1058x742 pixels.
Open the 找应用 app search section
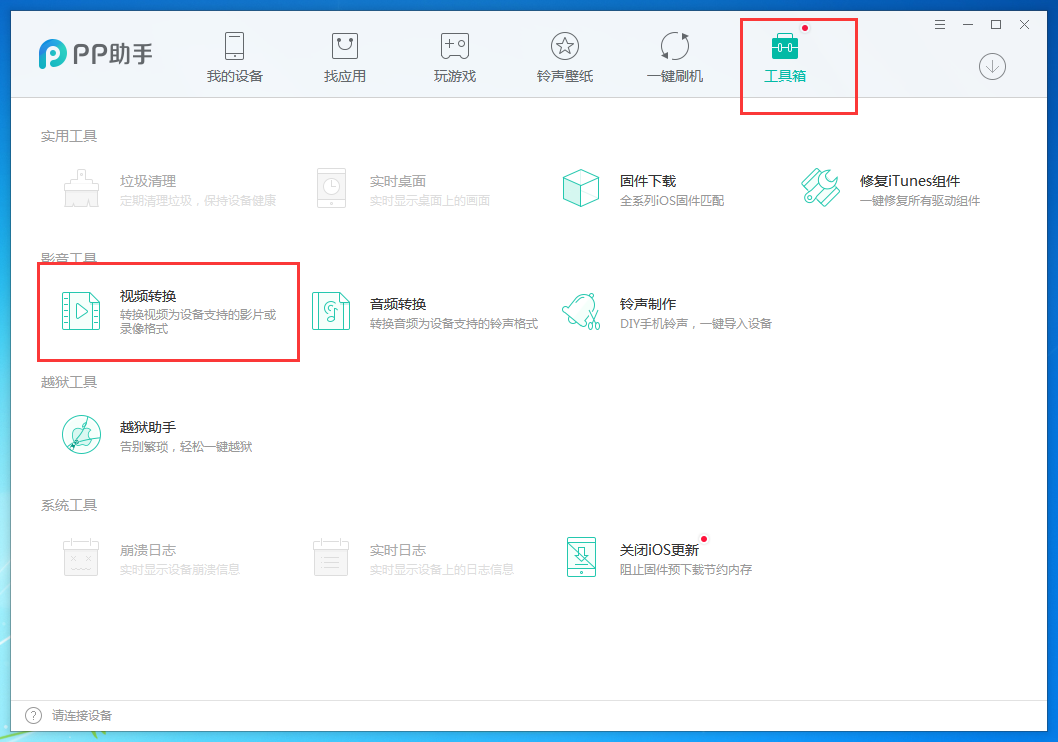coord(344,55)
